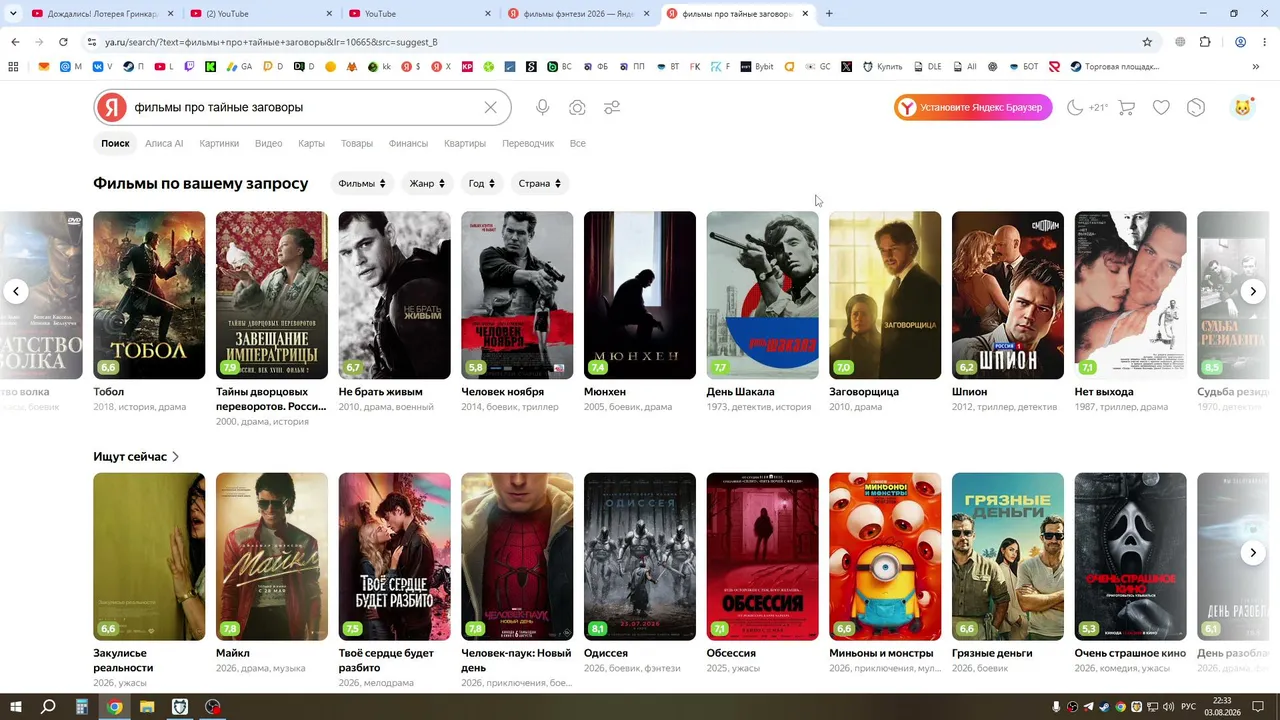The height and width of the screenshot is (720, 1280).
Task: Click the Заговорщица film title
Action: [x=864, y=392]
